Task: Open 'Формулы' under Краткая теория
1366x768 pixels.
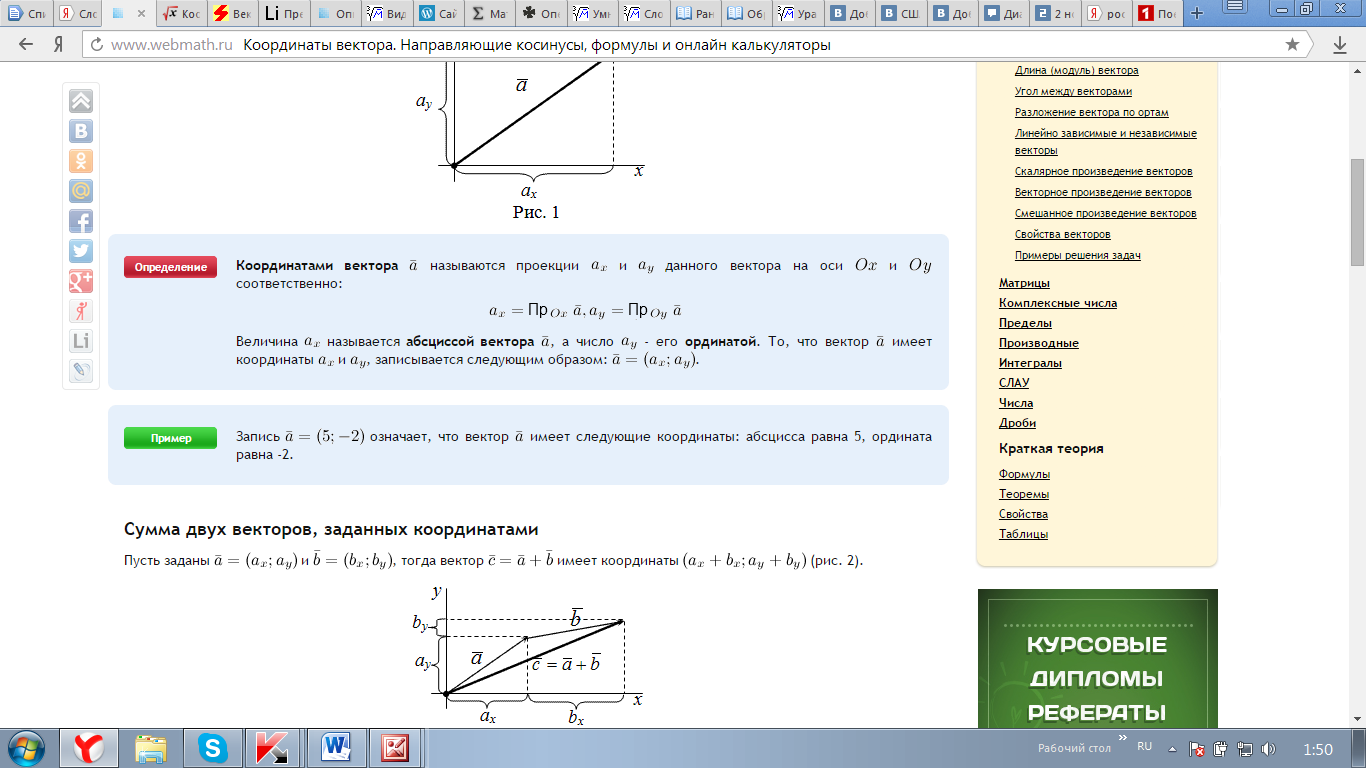Action: click(1024, 474)
